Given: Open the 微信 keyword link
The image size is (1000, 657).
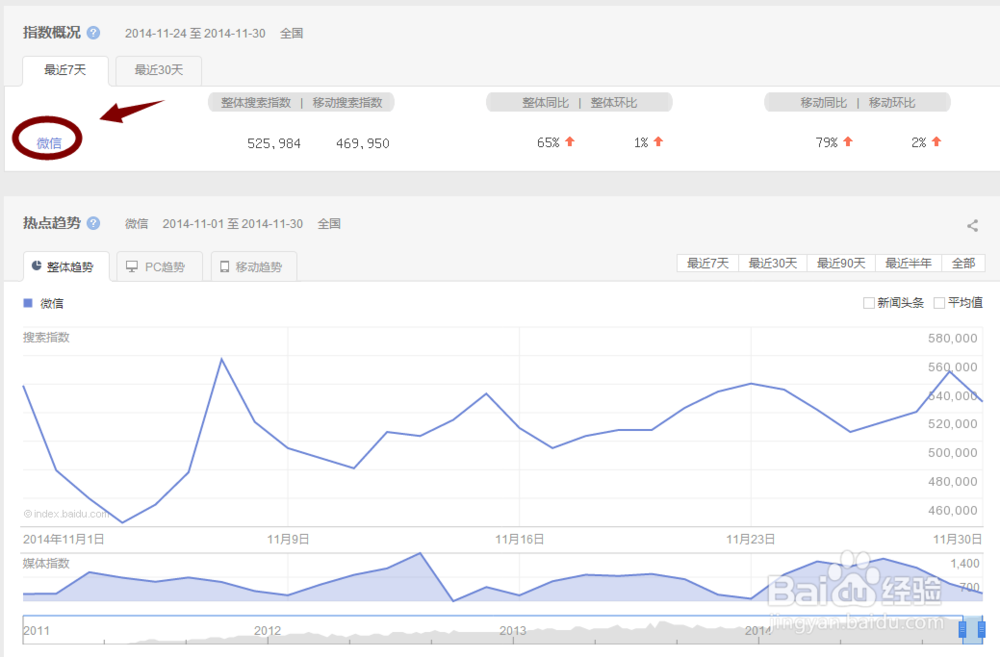Looking at the screenshot, I should [49, 143].
